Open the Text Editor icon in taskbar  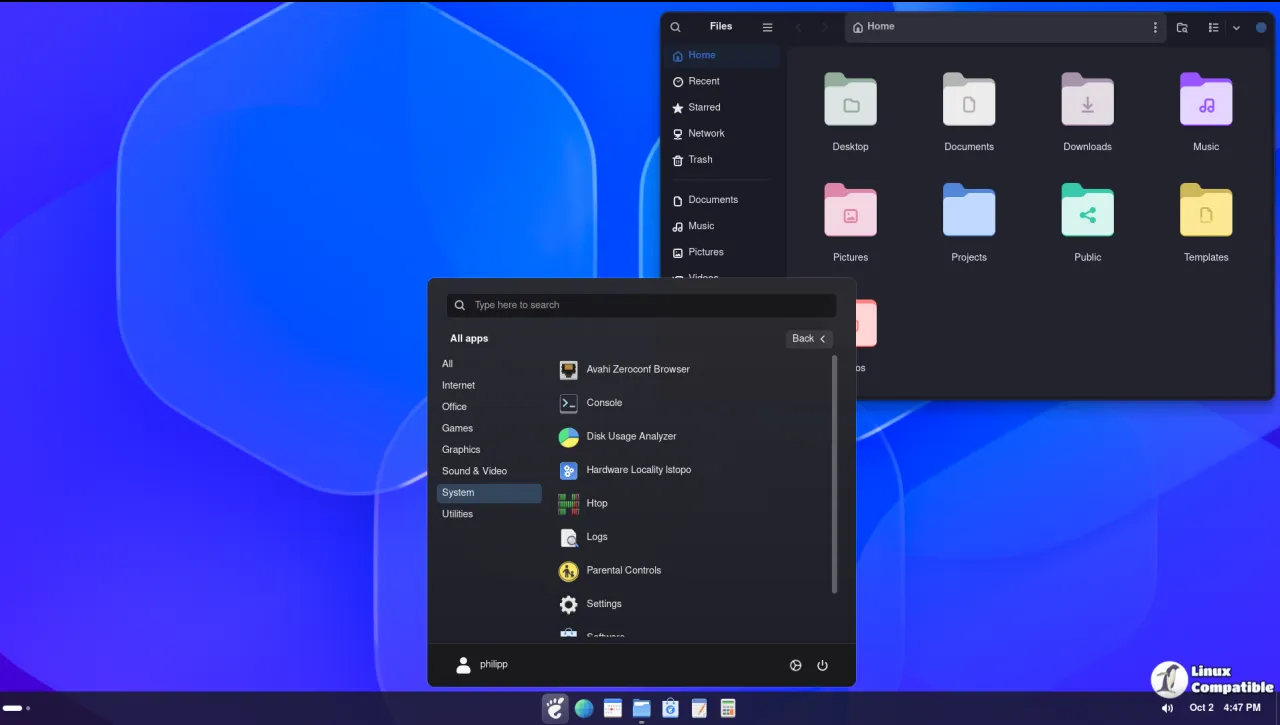pyautogui.click(x=700, y=708)
